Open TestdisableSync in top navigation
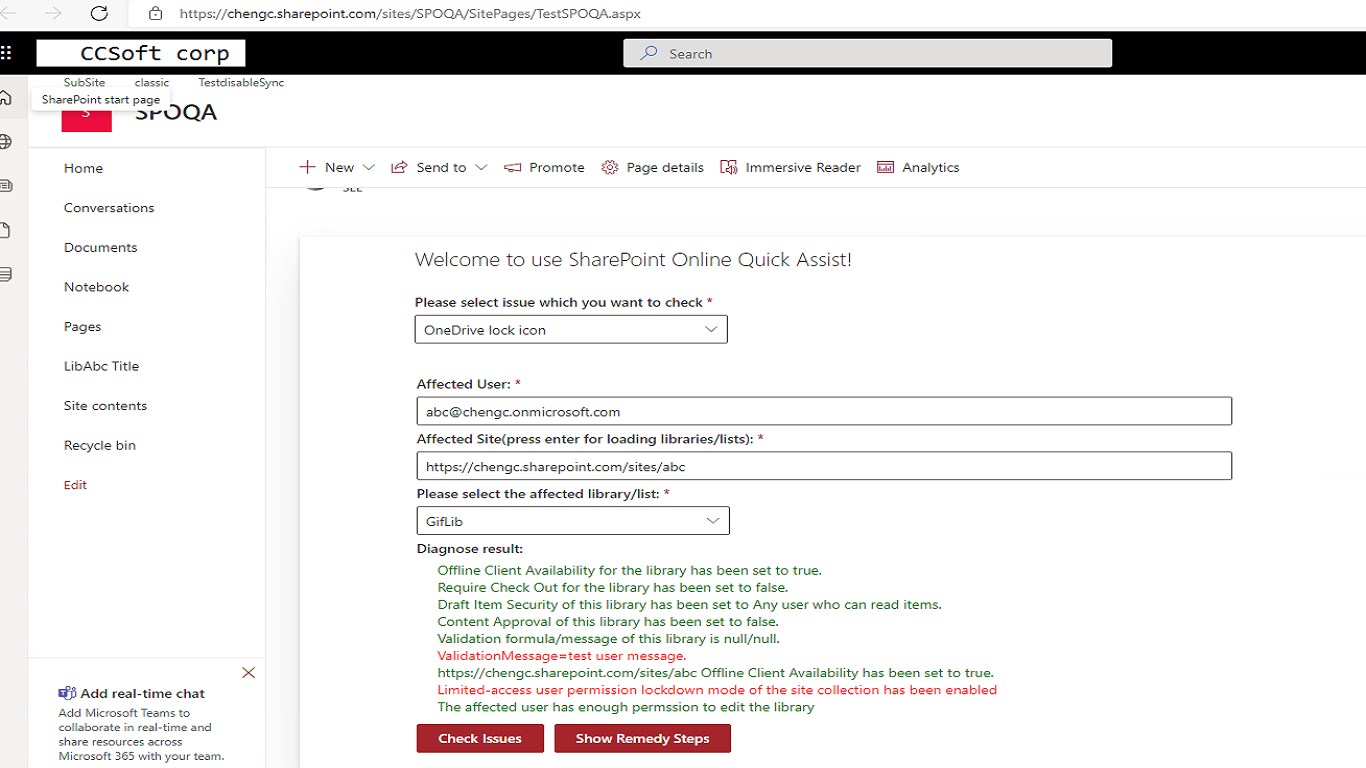Image resolution: width=1366 pixels, height=768 pixels. click(241, 83)
